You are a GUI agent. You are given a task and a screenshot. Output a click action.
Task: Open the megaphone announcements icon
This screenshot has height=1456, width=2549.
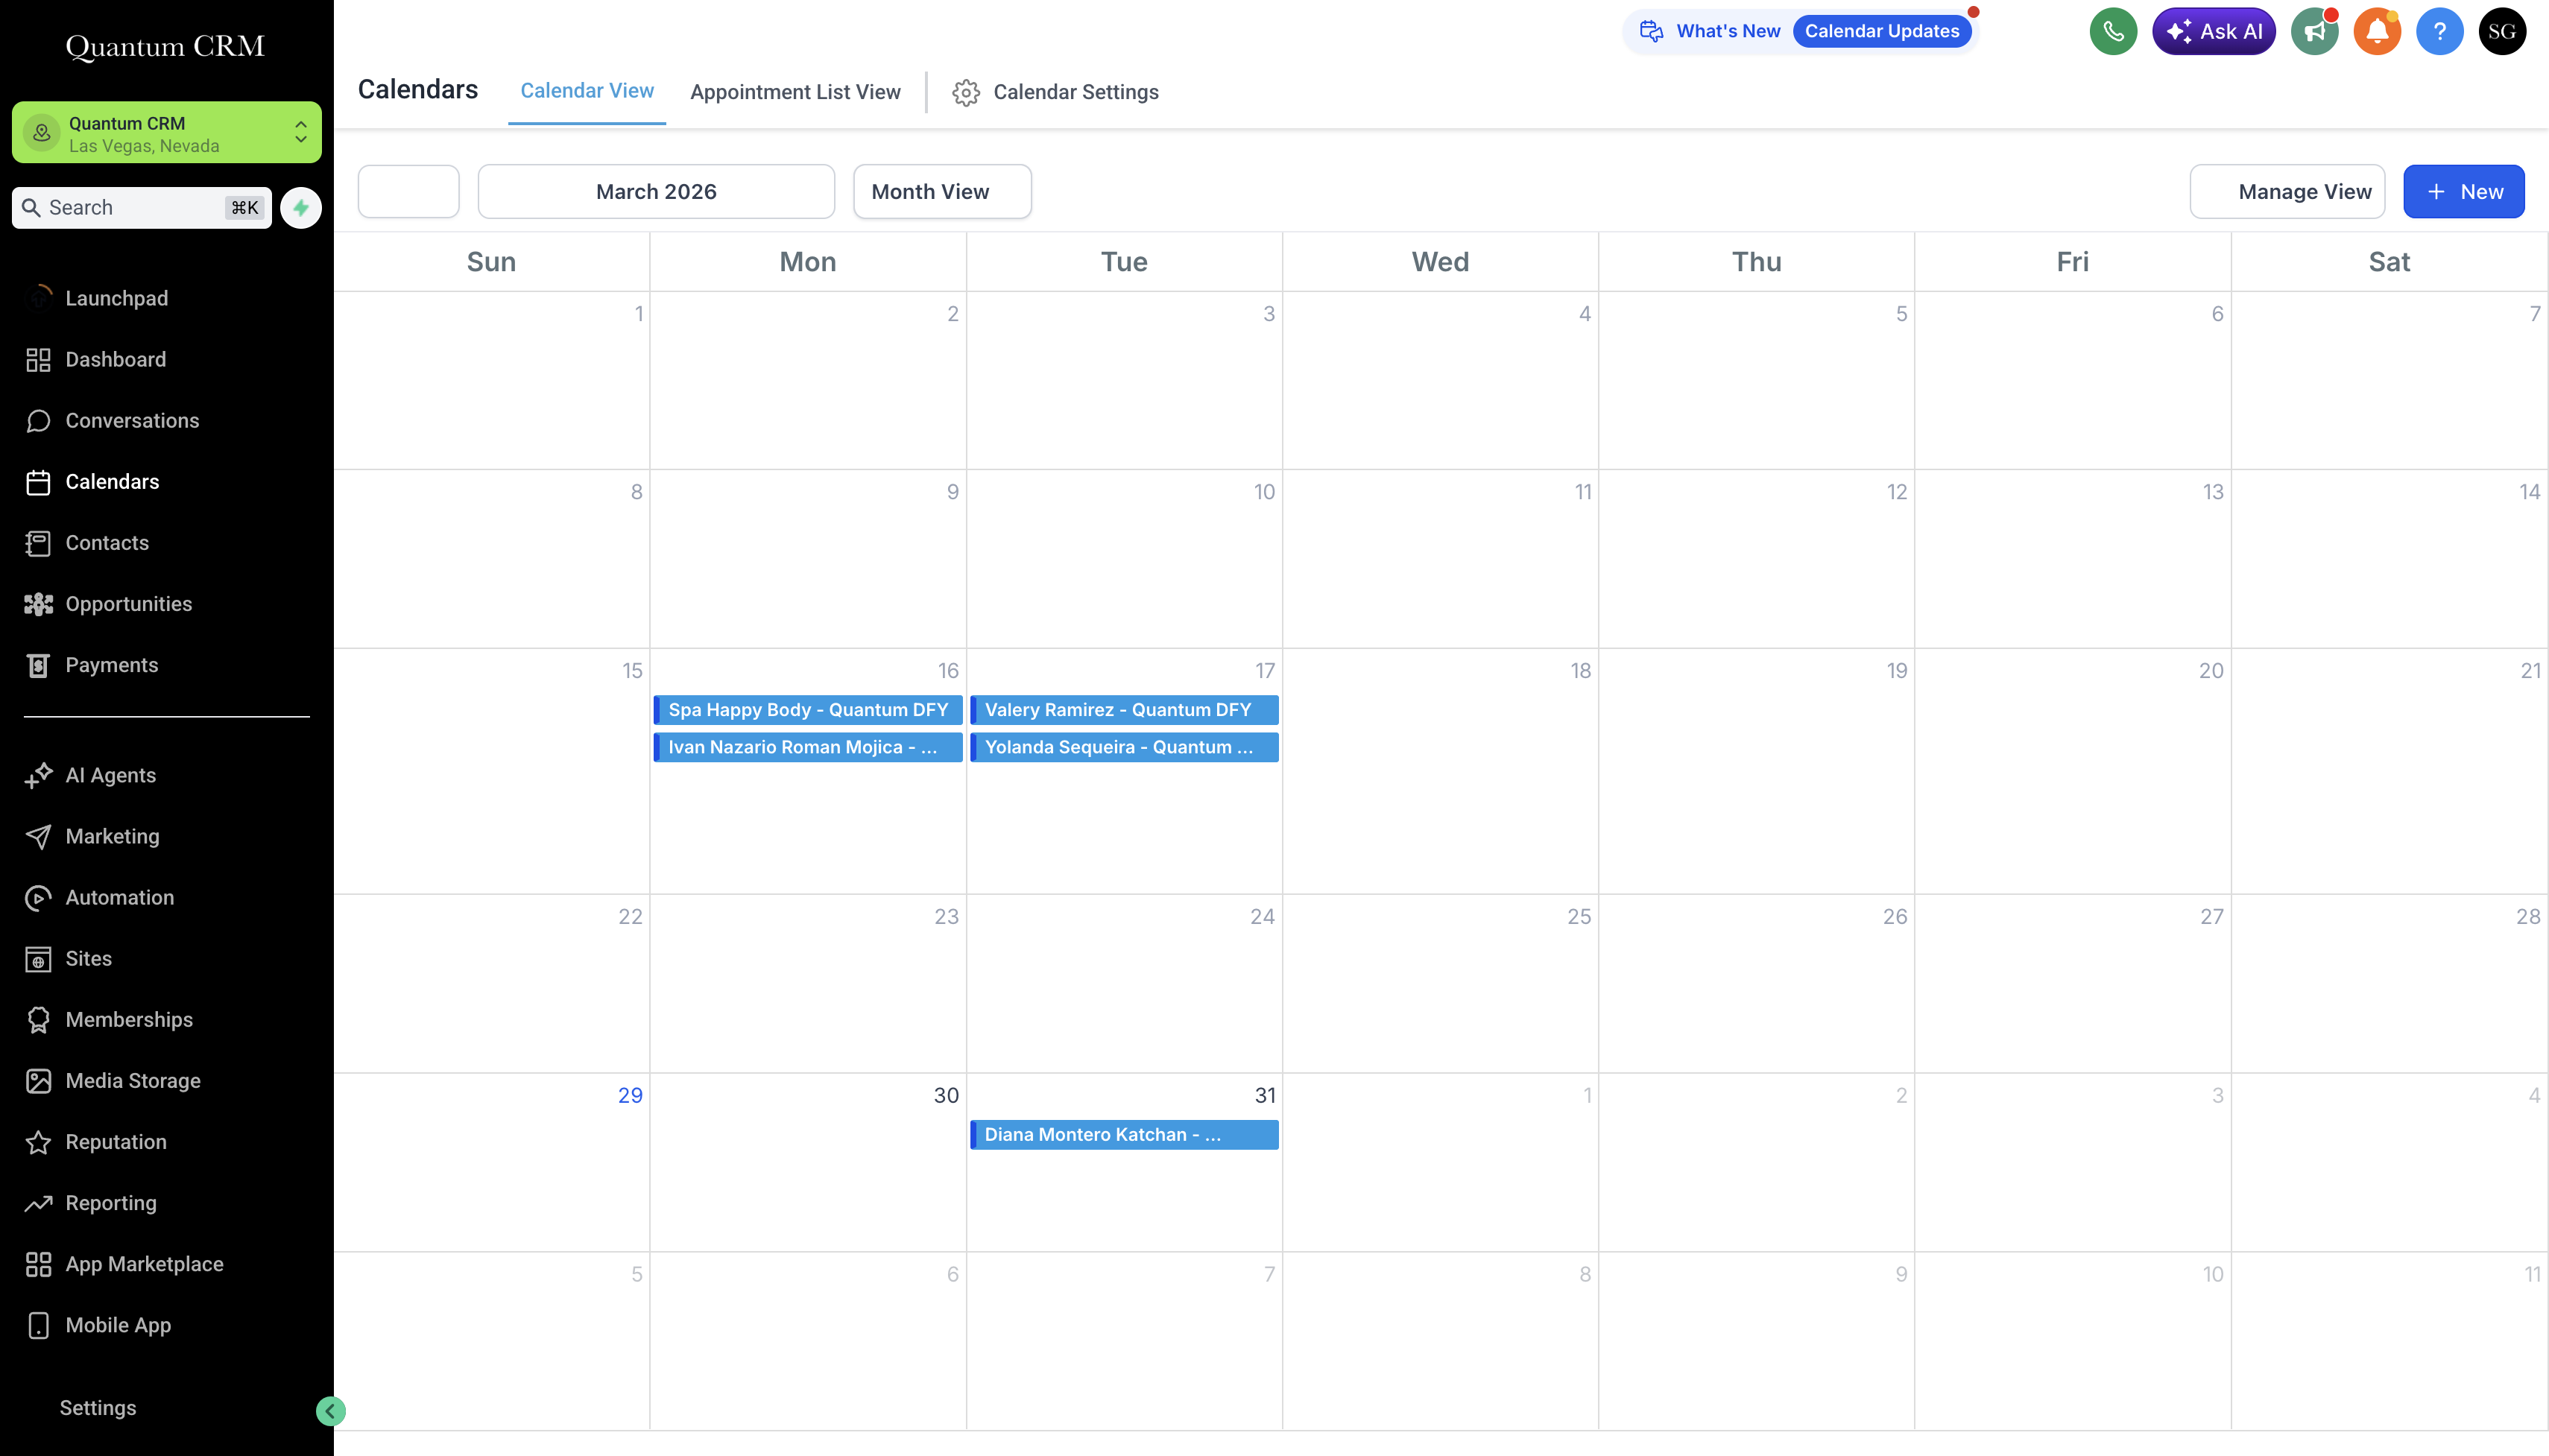point(2314,32)
